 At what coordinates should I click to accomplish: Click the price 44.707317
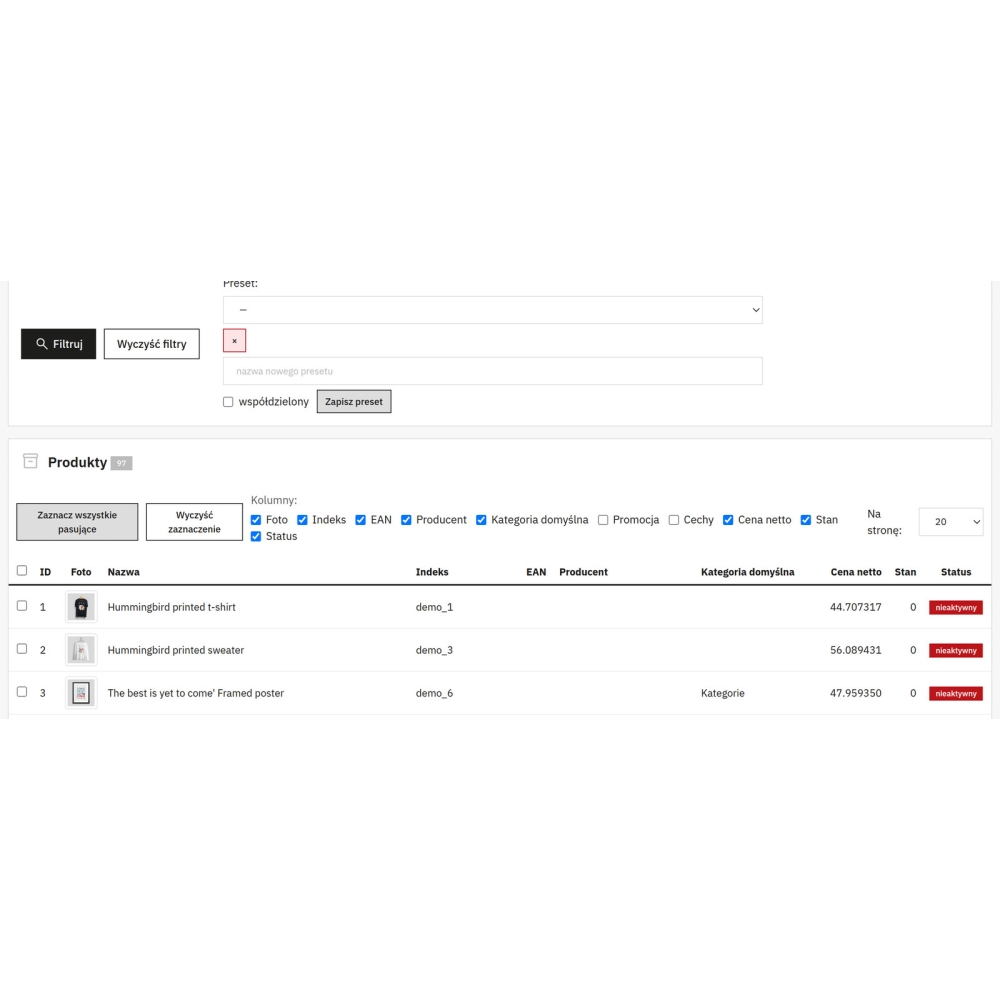856,607
